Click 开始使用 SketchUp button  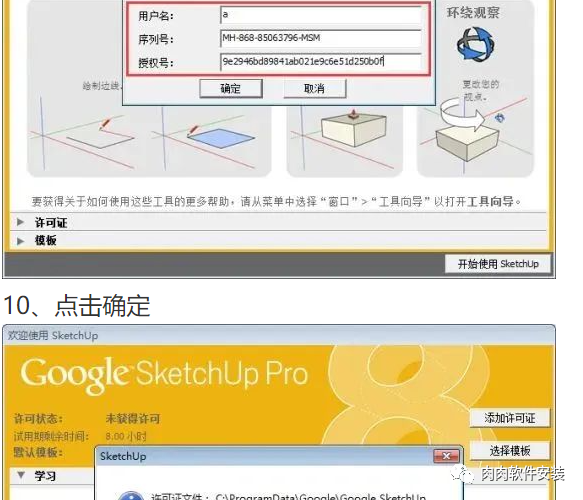497,264
